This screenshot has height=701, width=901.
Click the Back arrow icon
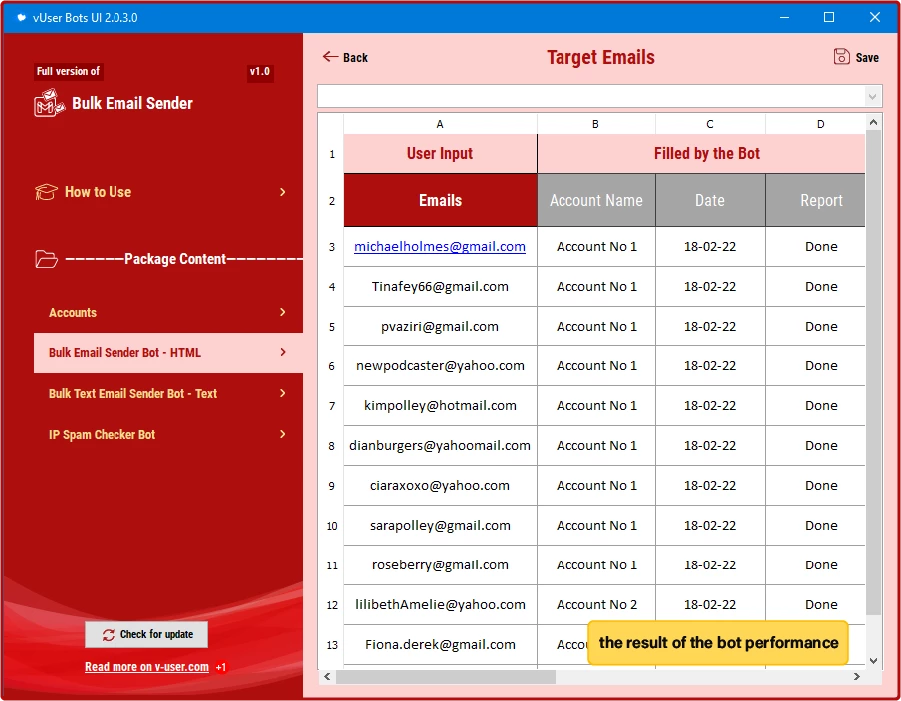click(x=330, y=56)
